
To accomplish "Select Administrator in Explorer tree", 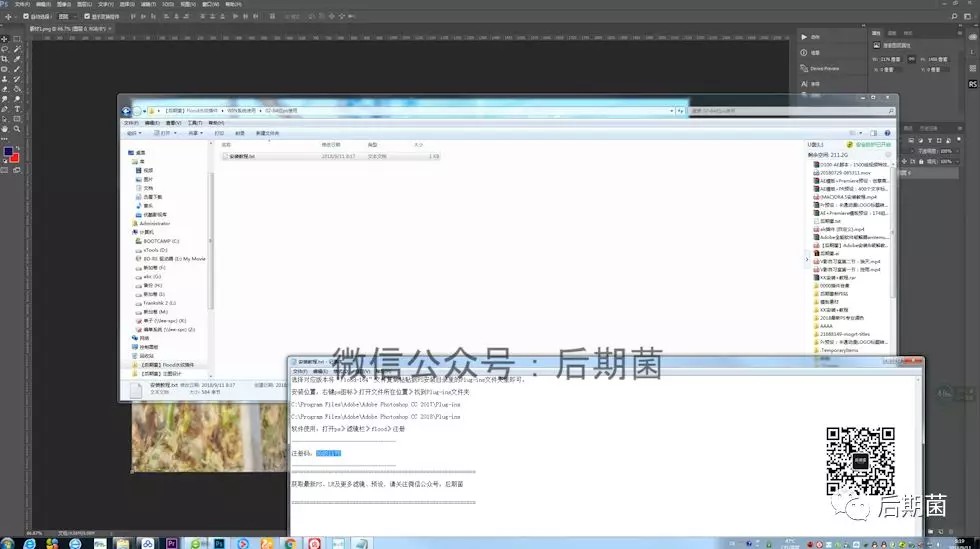I will click(x=151, y=223).
